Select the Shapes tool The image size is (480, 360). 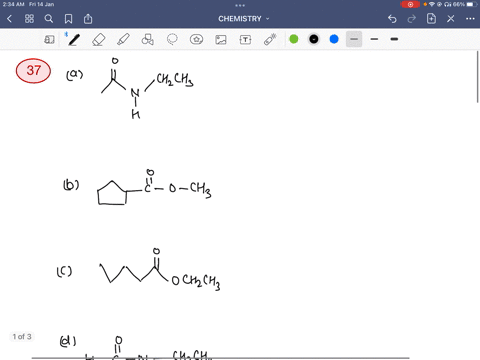tap(148, 40)
